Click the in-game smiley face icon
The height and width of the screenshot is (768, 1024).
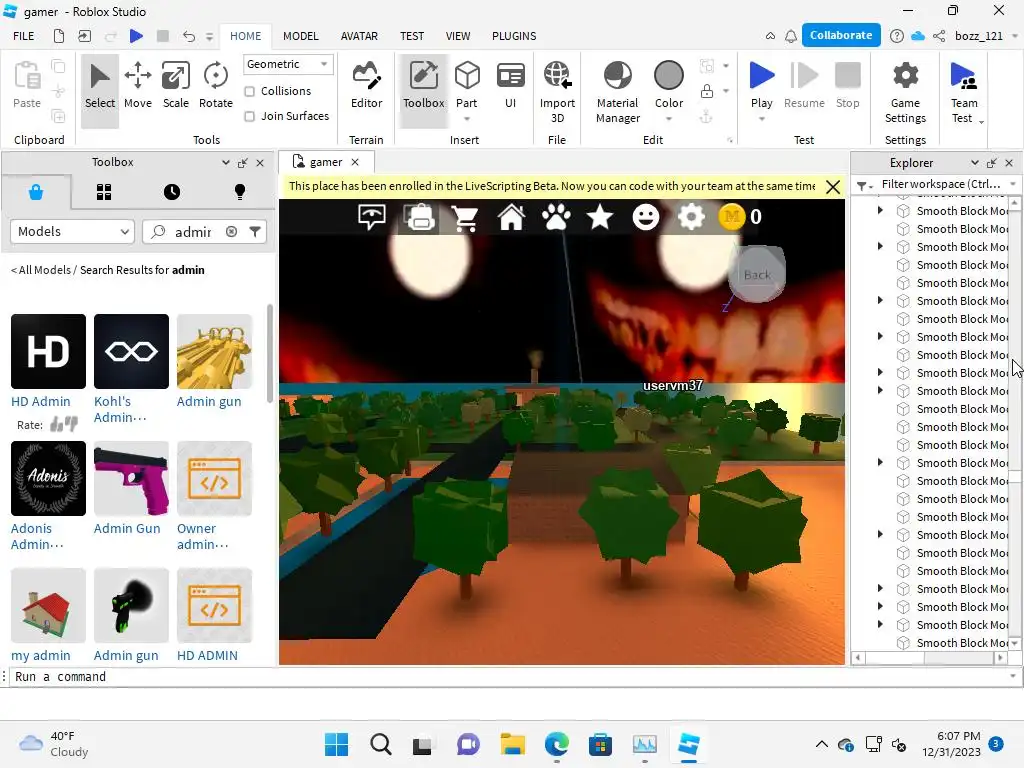[x=646, y=217]
